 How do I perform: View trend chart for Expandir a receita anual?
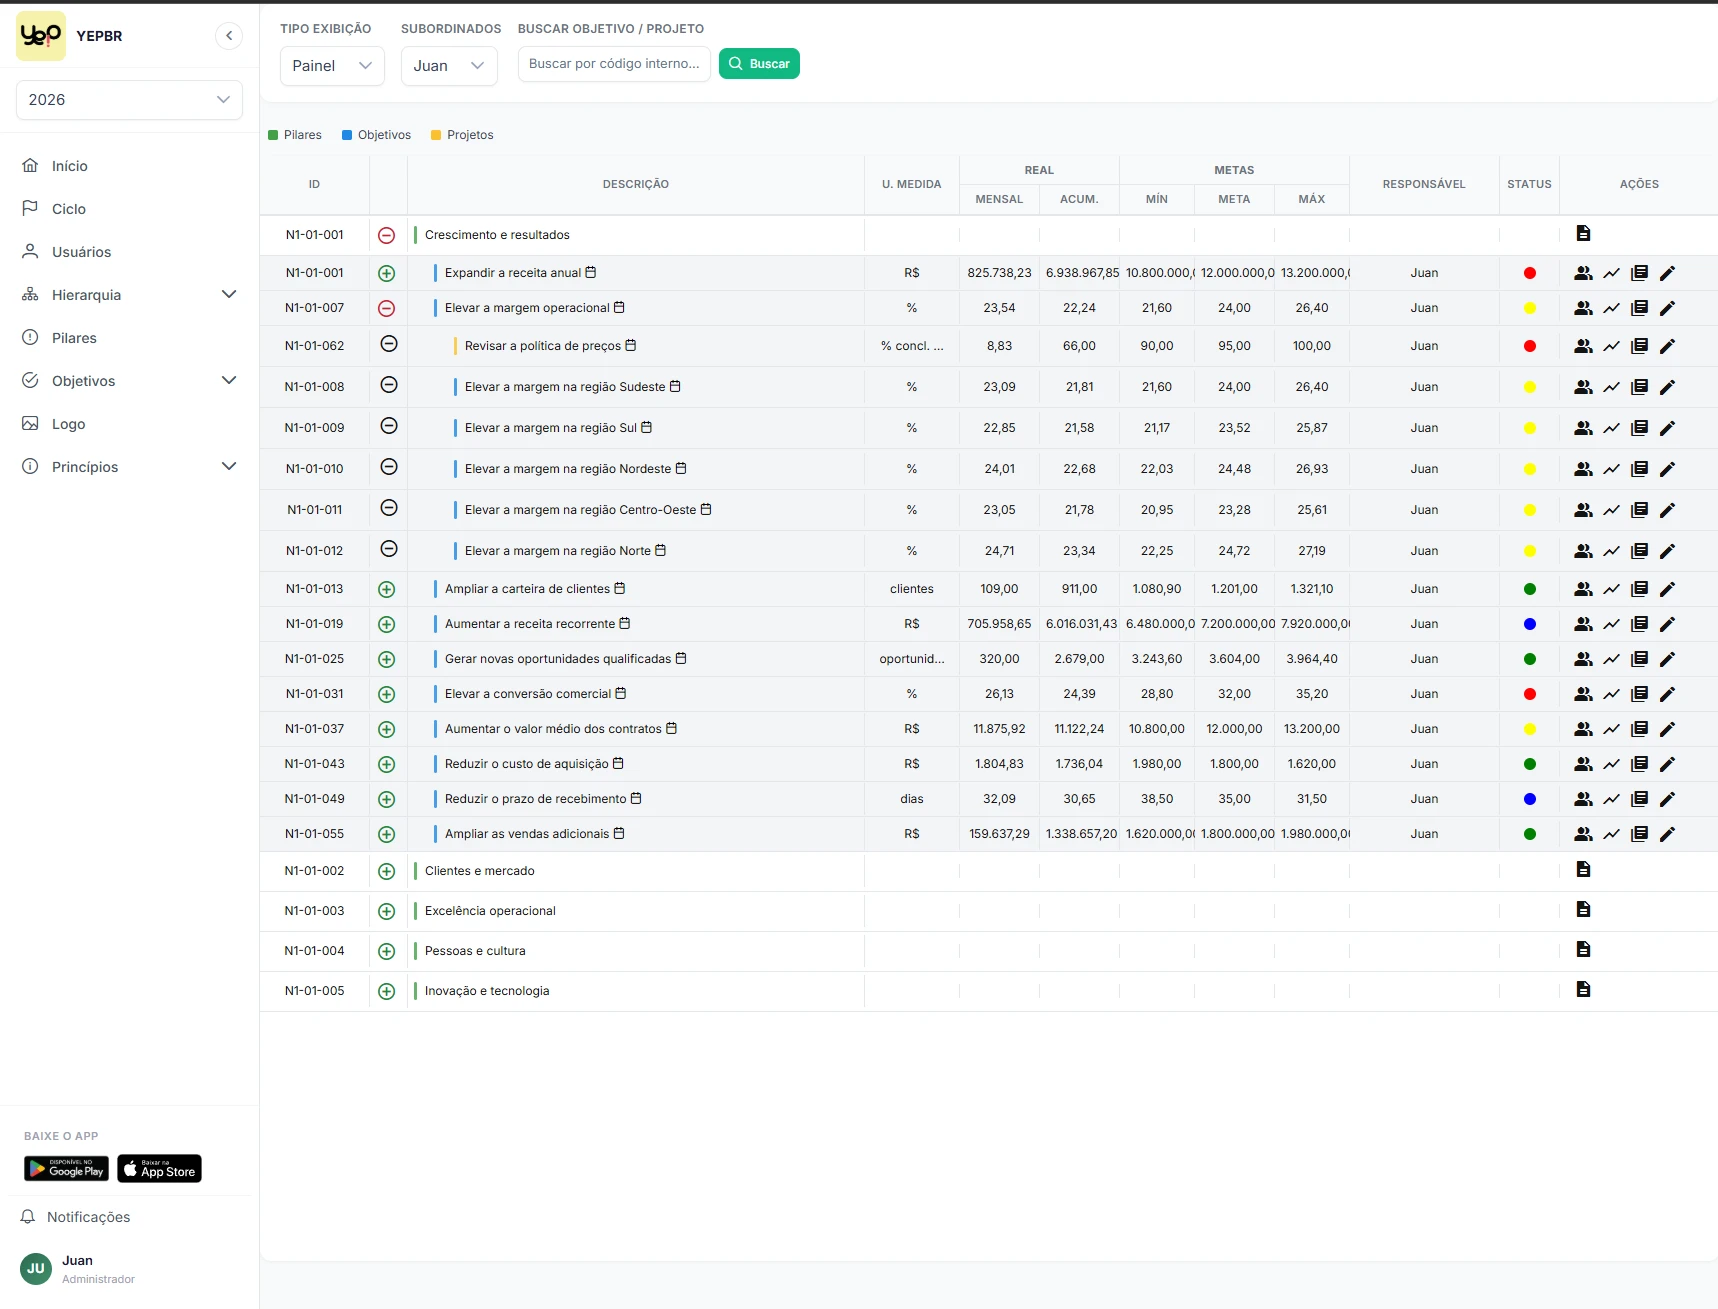click(1611, 273)
